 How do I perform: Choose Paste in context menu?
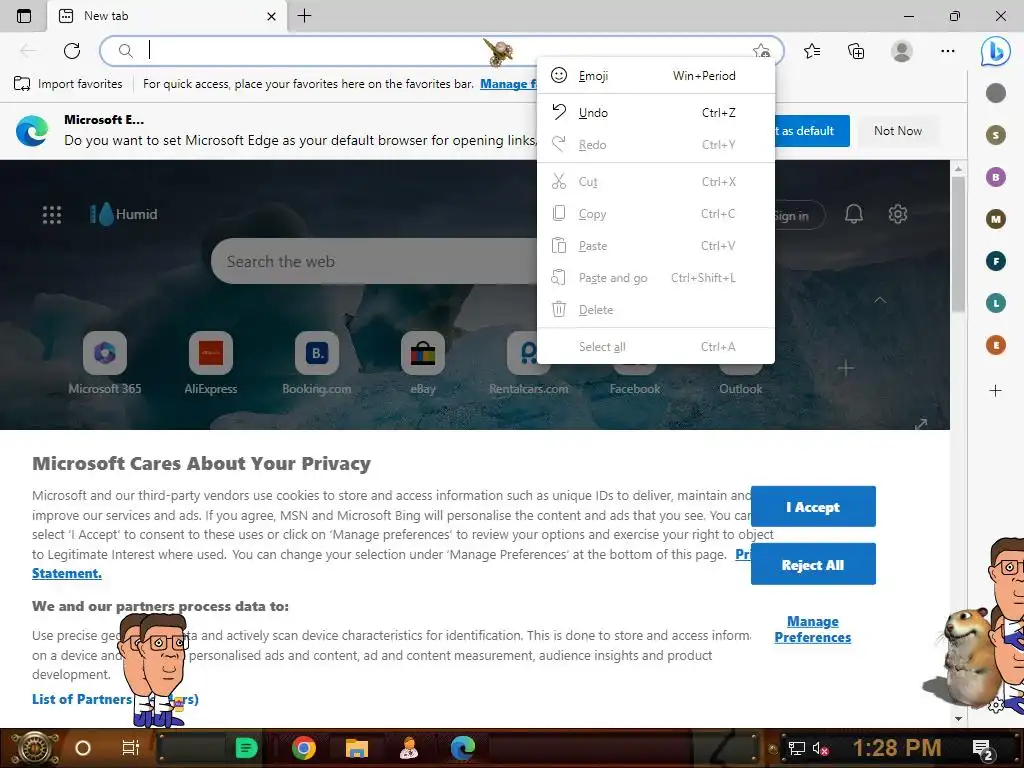coord(656,246)
